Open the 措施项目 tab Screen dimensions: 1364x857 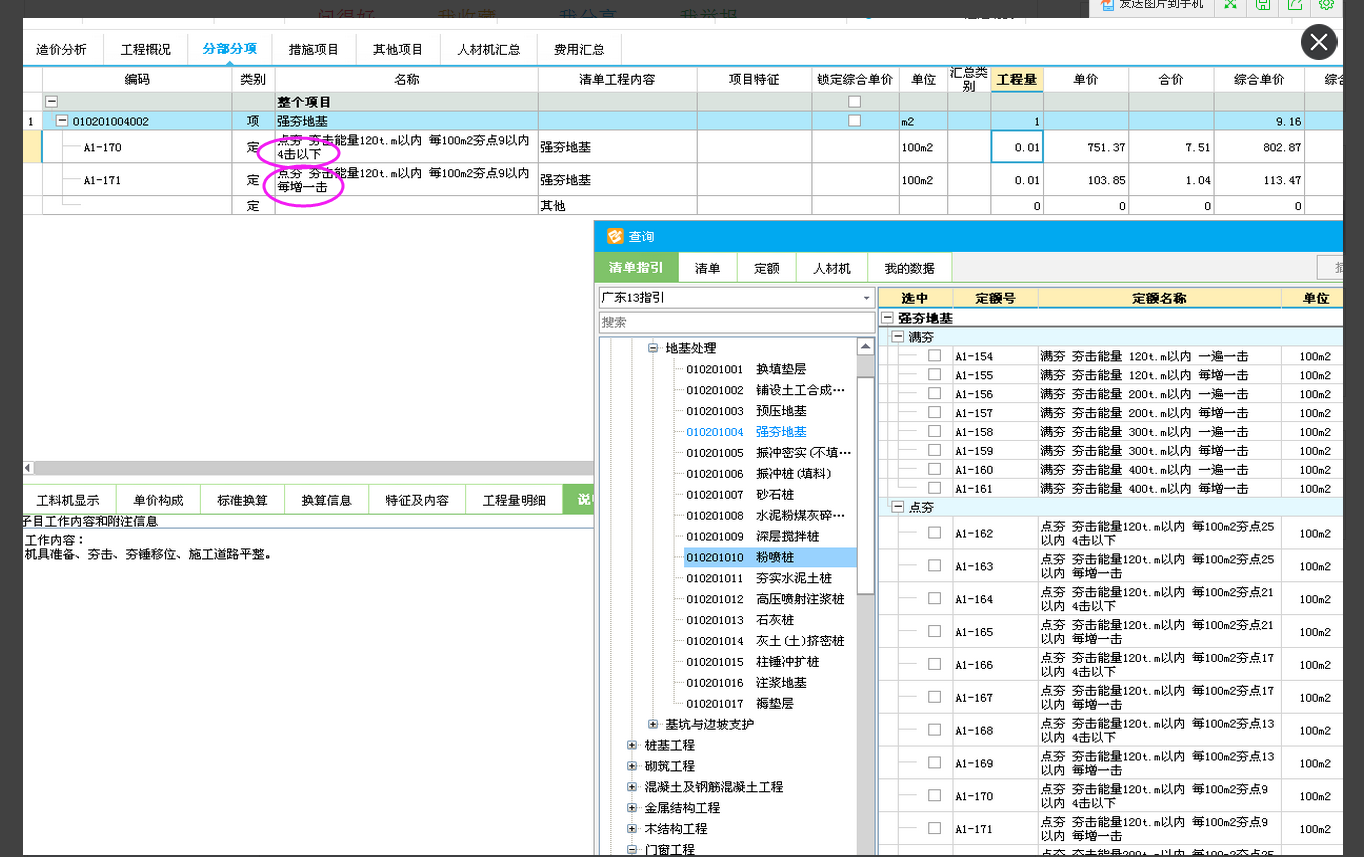pos(314,49)
